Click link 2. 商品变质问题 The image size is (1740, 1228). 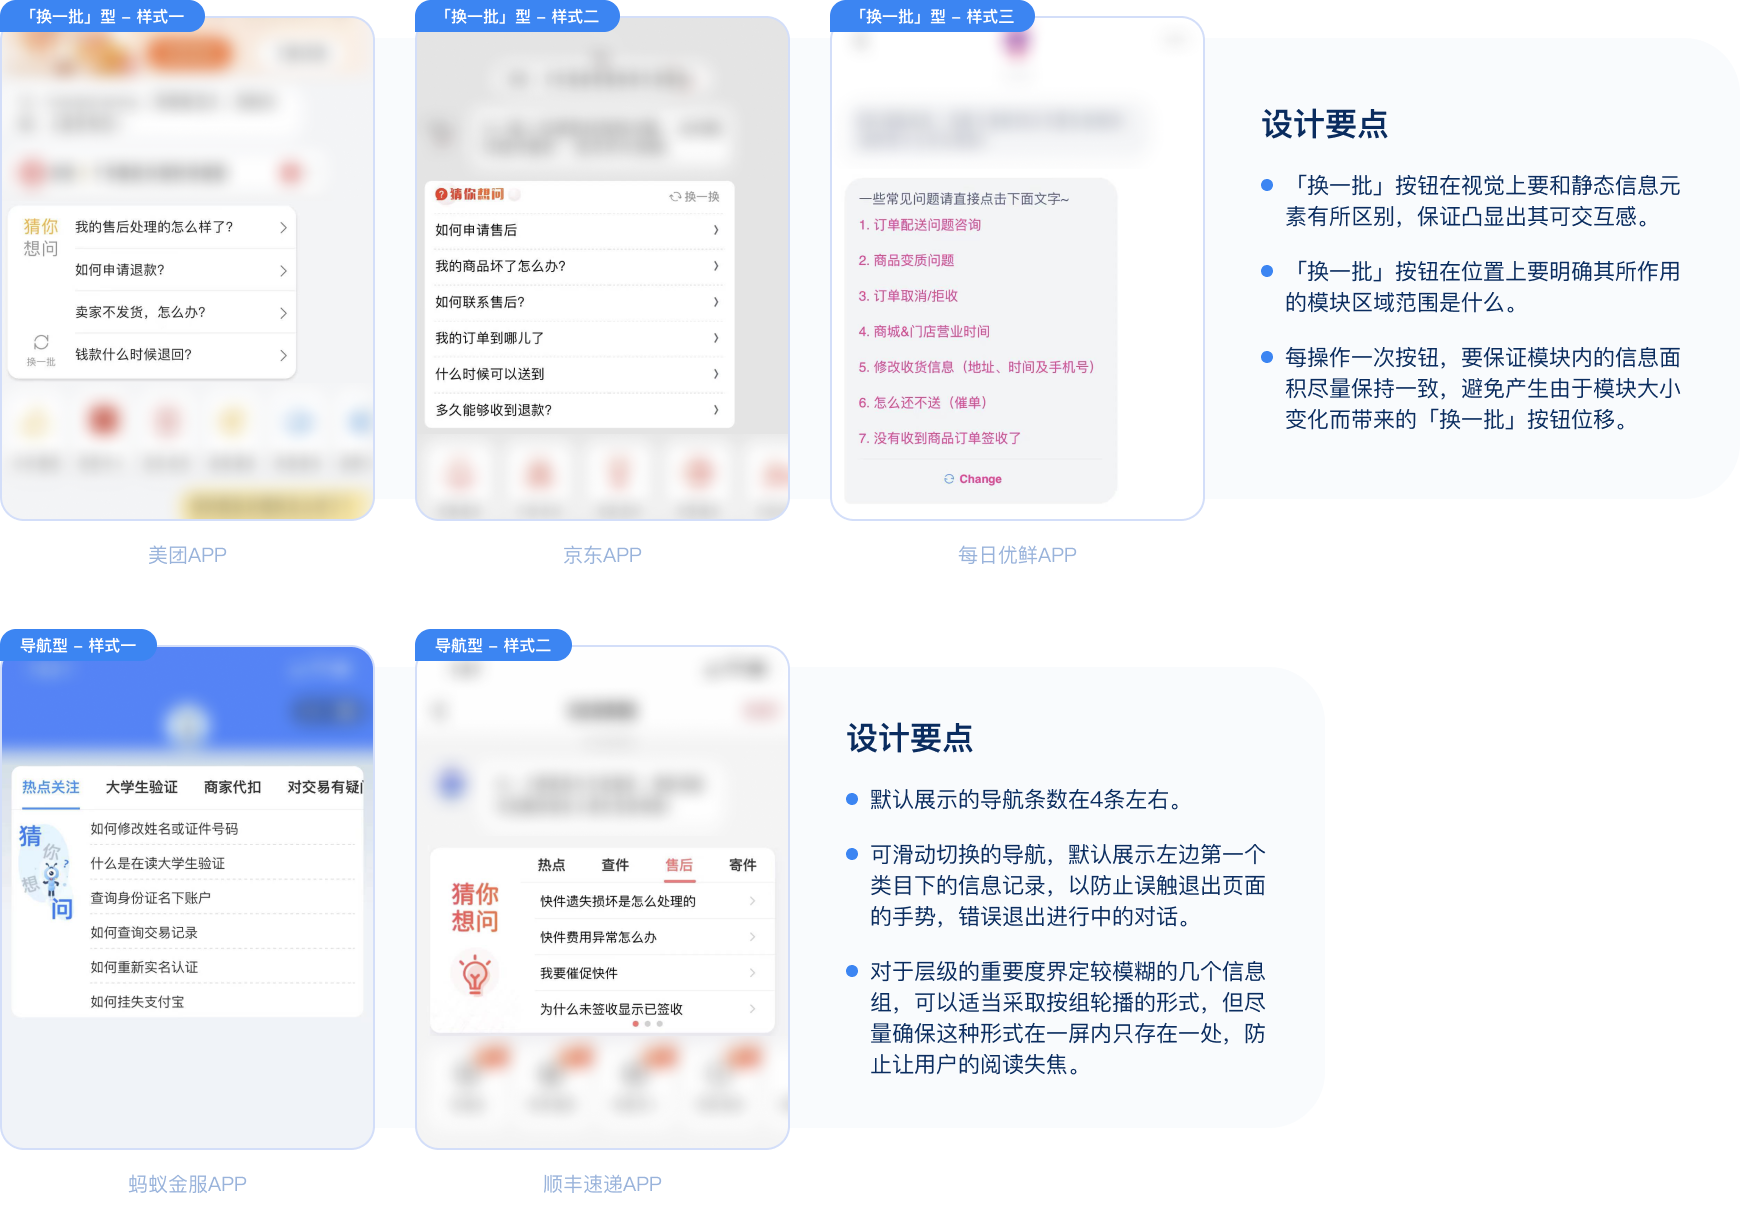[906, 260]
